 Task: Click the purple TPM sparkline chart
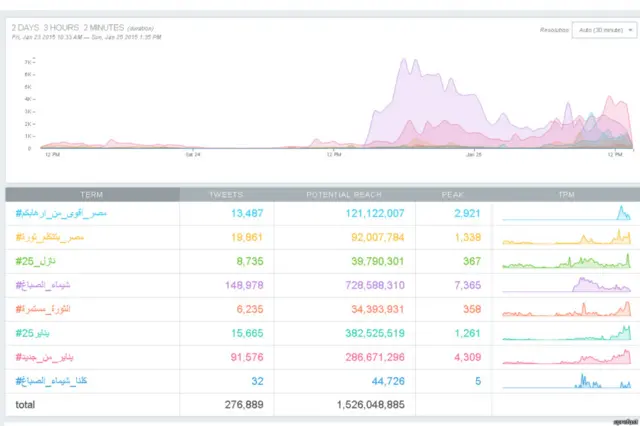tap(566, 285)
